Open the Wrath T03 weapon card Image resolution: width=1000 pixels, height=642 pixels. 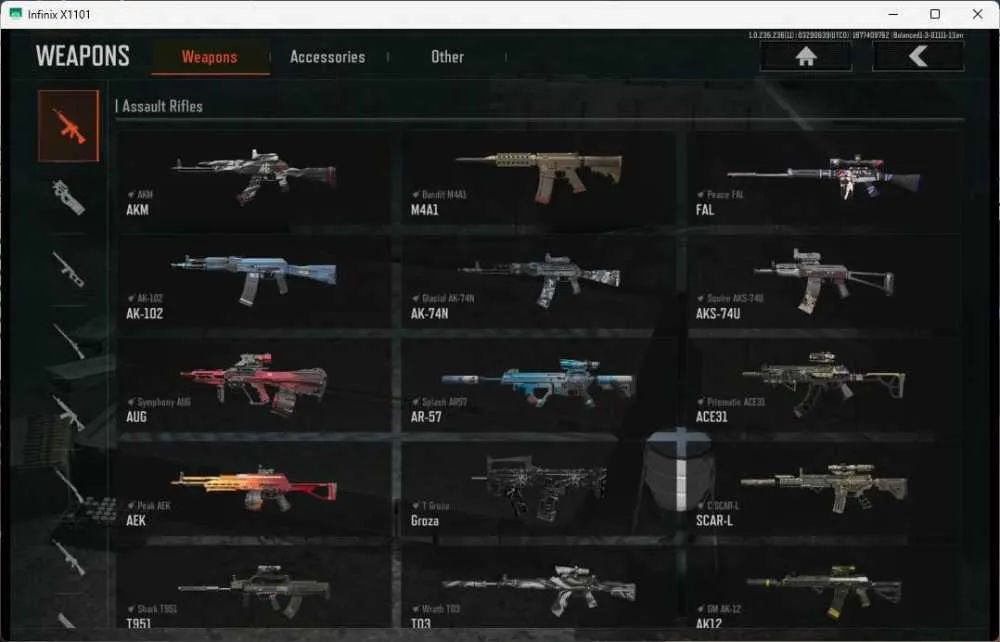[538, 588]
